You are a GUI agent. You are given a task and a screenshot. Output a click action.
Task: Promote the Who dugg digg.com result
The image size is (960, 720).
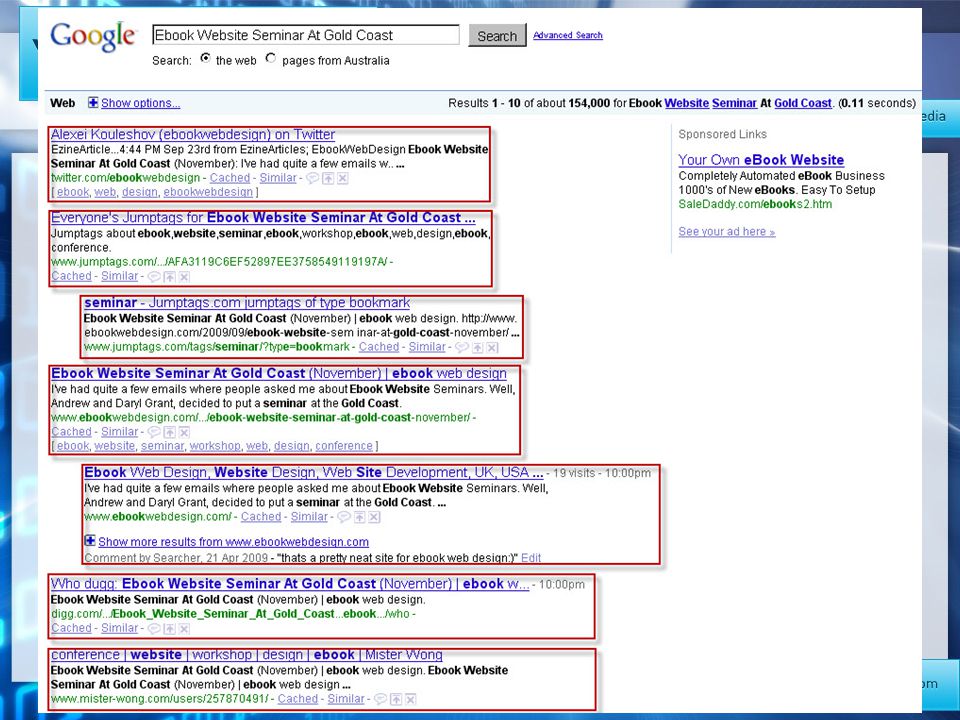(x=170, y=629)
